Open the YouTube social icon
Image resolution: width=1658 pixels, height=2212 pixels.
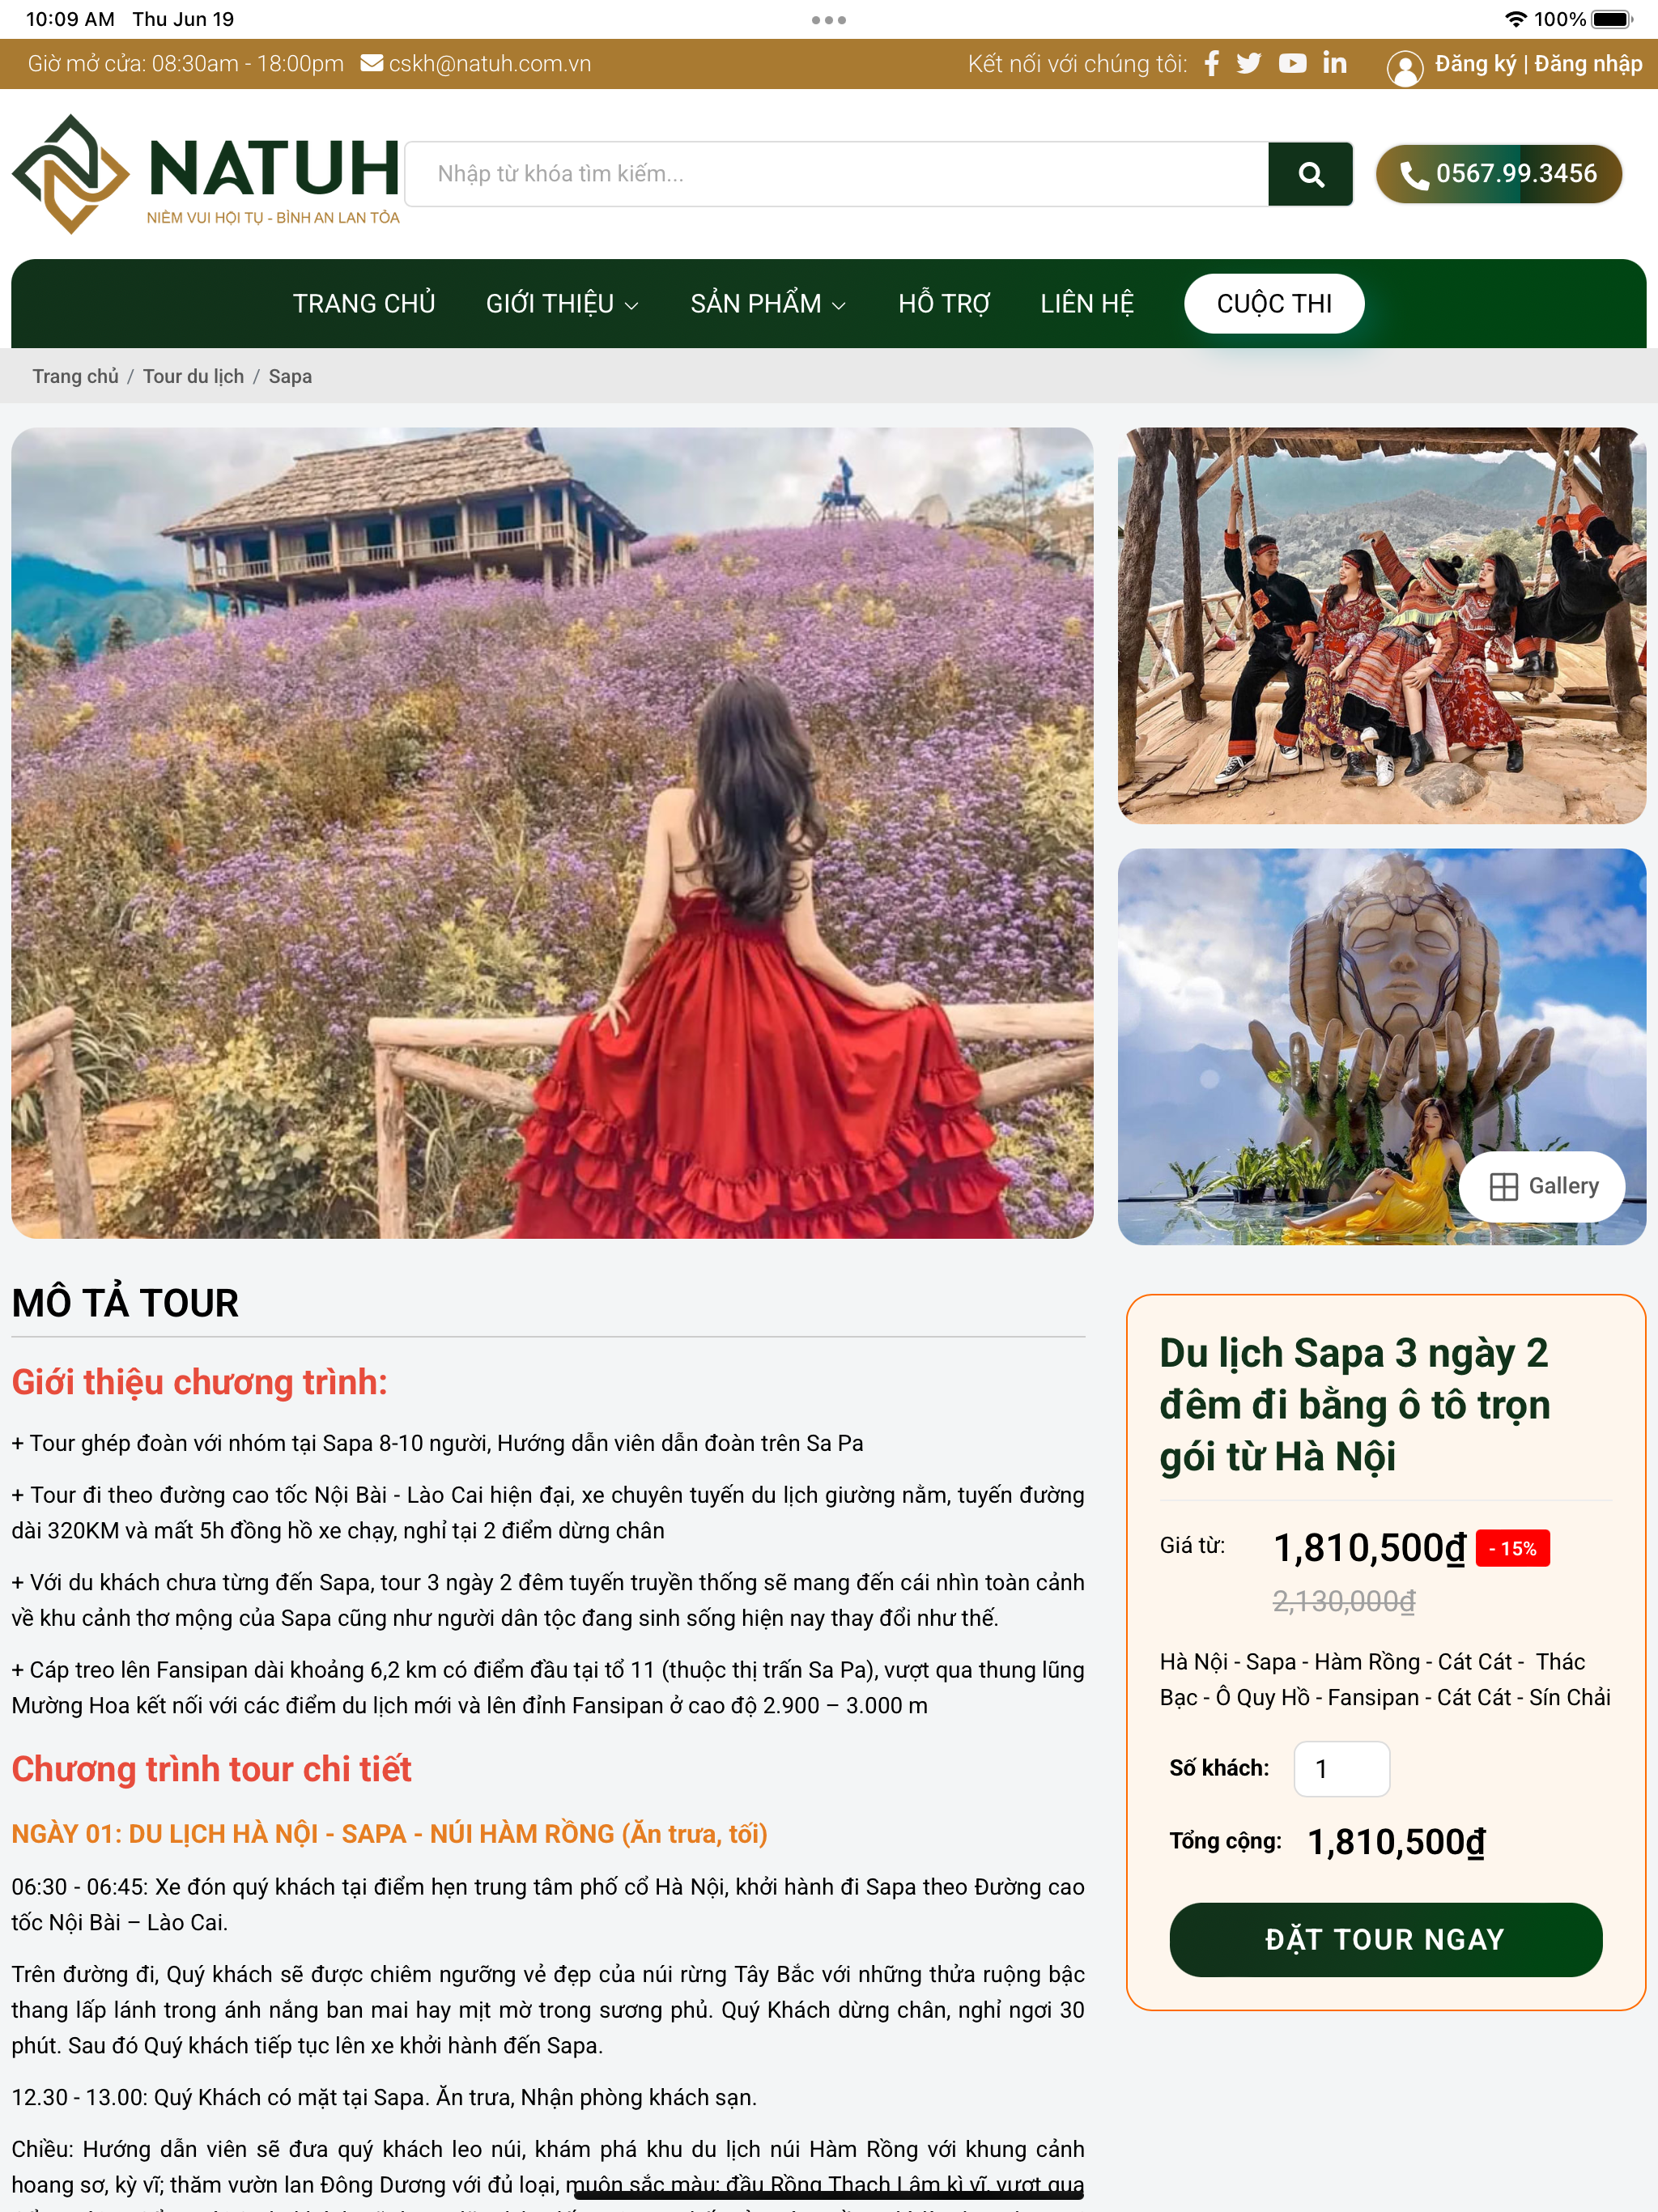click(x=1292, y=64)
